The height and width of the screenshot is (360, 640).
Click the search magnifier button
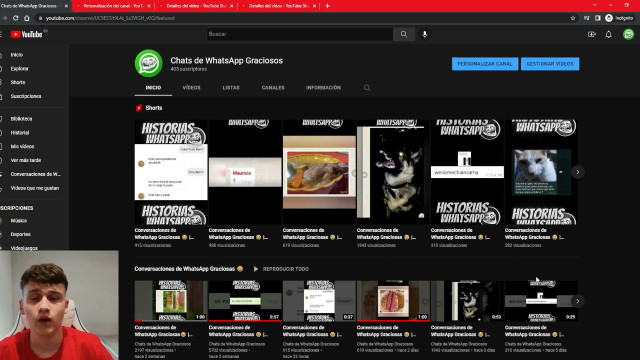tap(404, 34)
